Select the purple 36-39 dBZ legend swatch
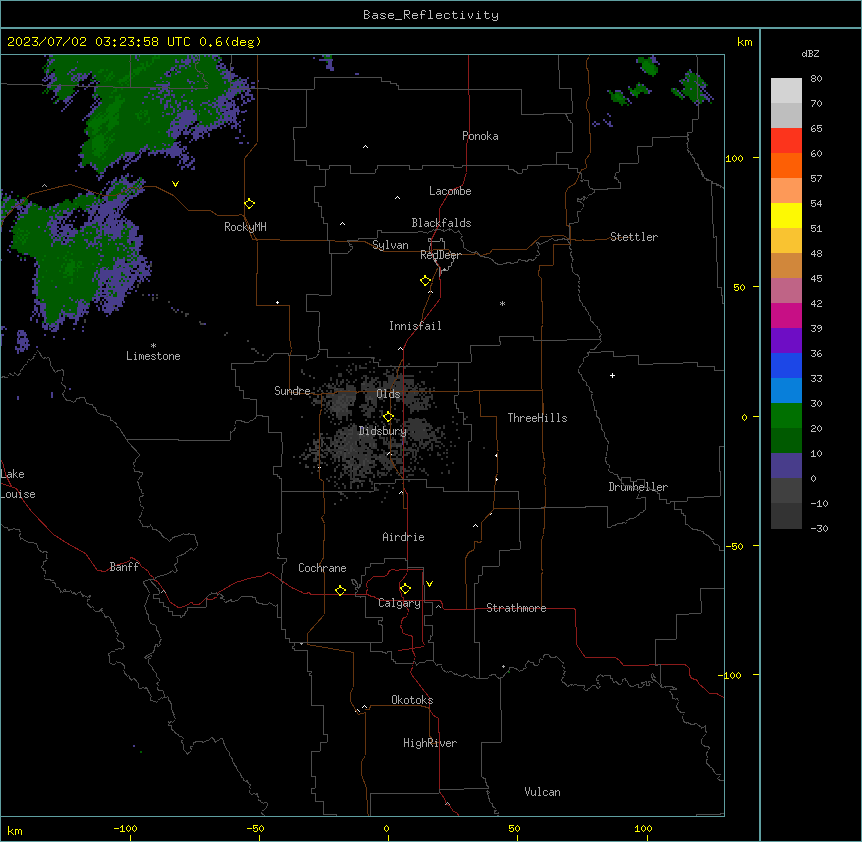 click(786, 340)
